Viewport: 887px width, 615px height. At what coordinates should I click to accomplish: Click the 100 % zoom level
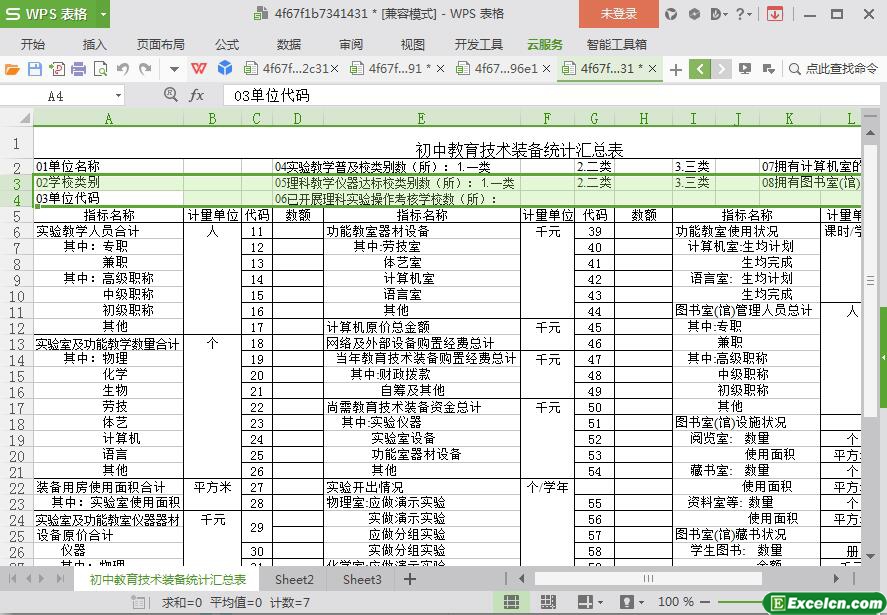coord(676,603)
